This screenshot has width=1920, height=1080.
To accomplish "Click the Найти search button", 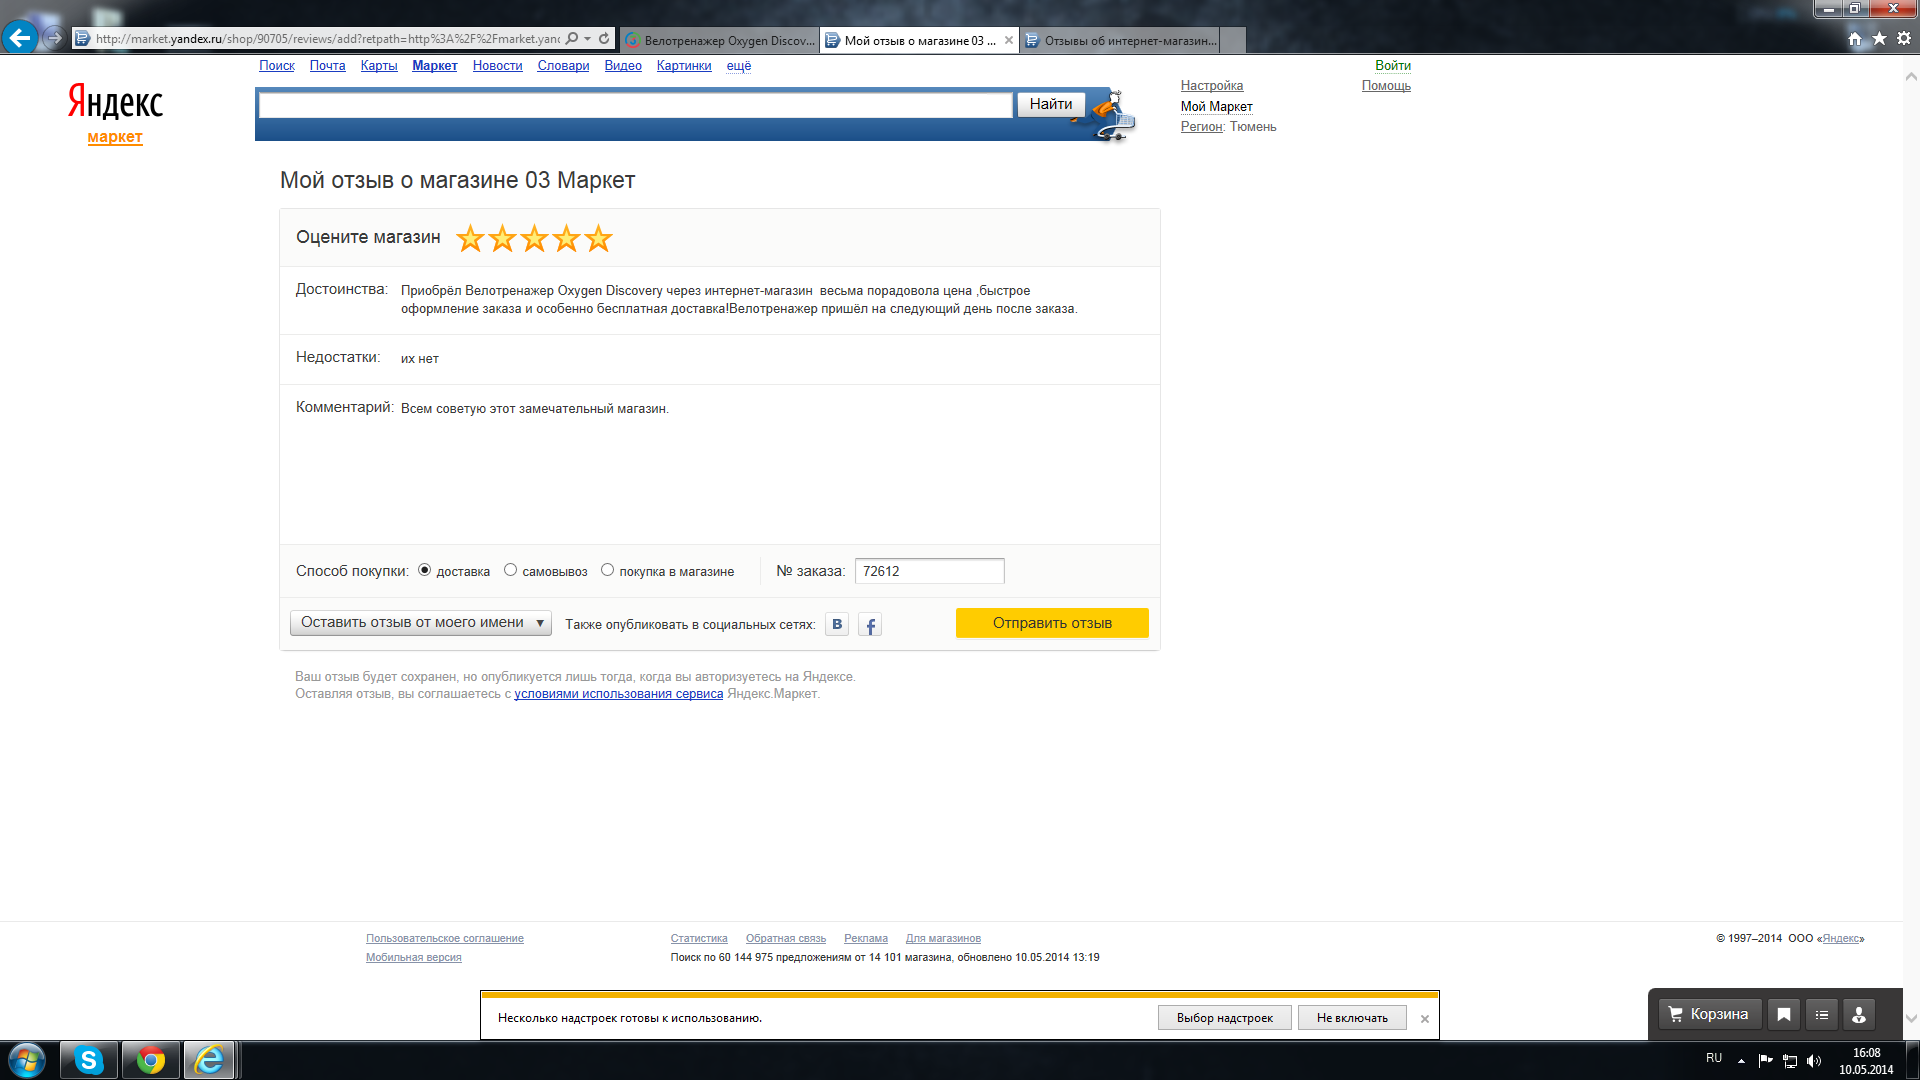I will coord(1051,104).
